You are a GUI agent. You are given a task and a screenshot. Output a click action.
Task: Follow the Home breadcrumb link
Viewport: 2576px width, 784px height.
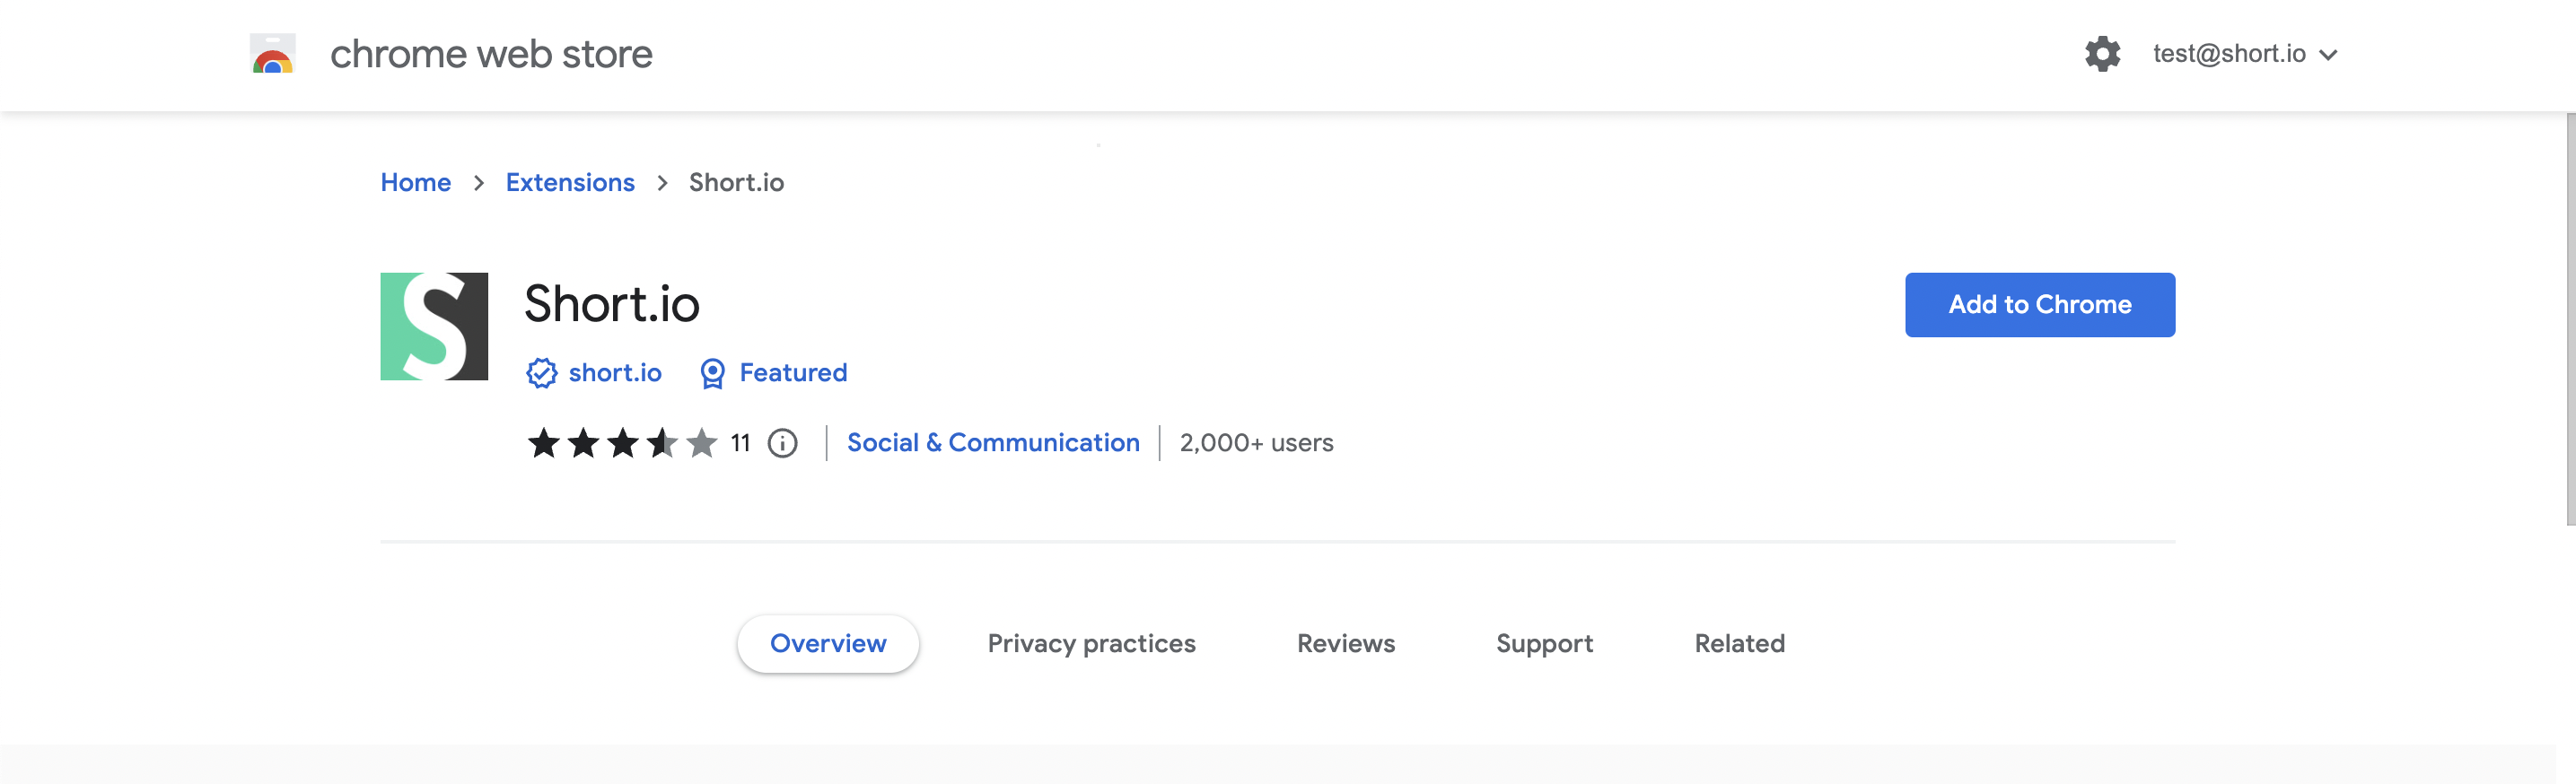[x=415, y=183]
